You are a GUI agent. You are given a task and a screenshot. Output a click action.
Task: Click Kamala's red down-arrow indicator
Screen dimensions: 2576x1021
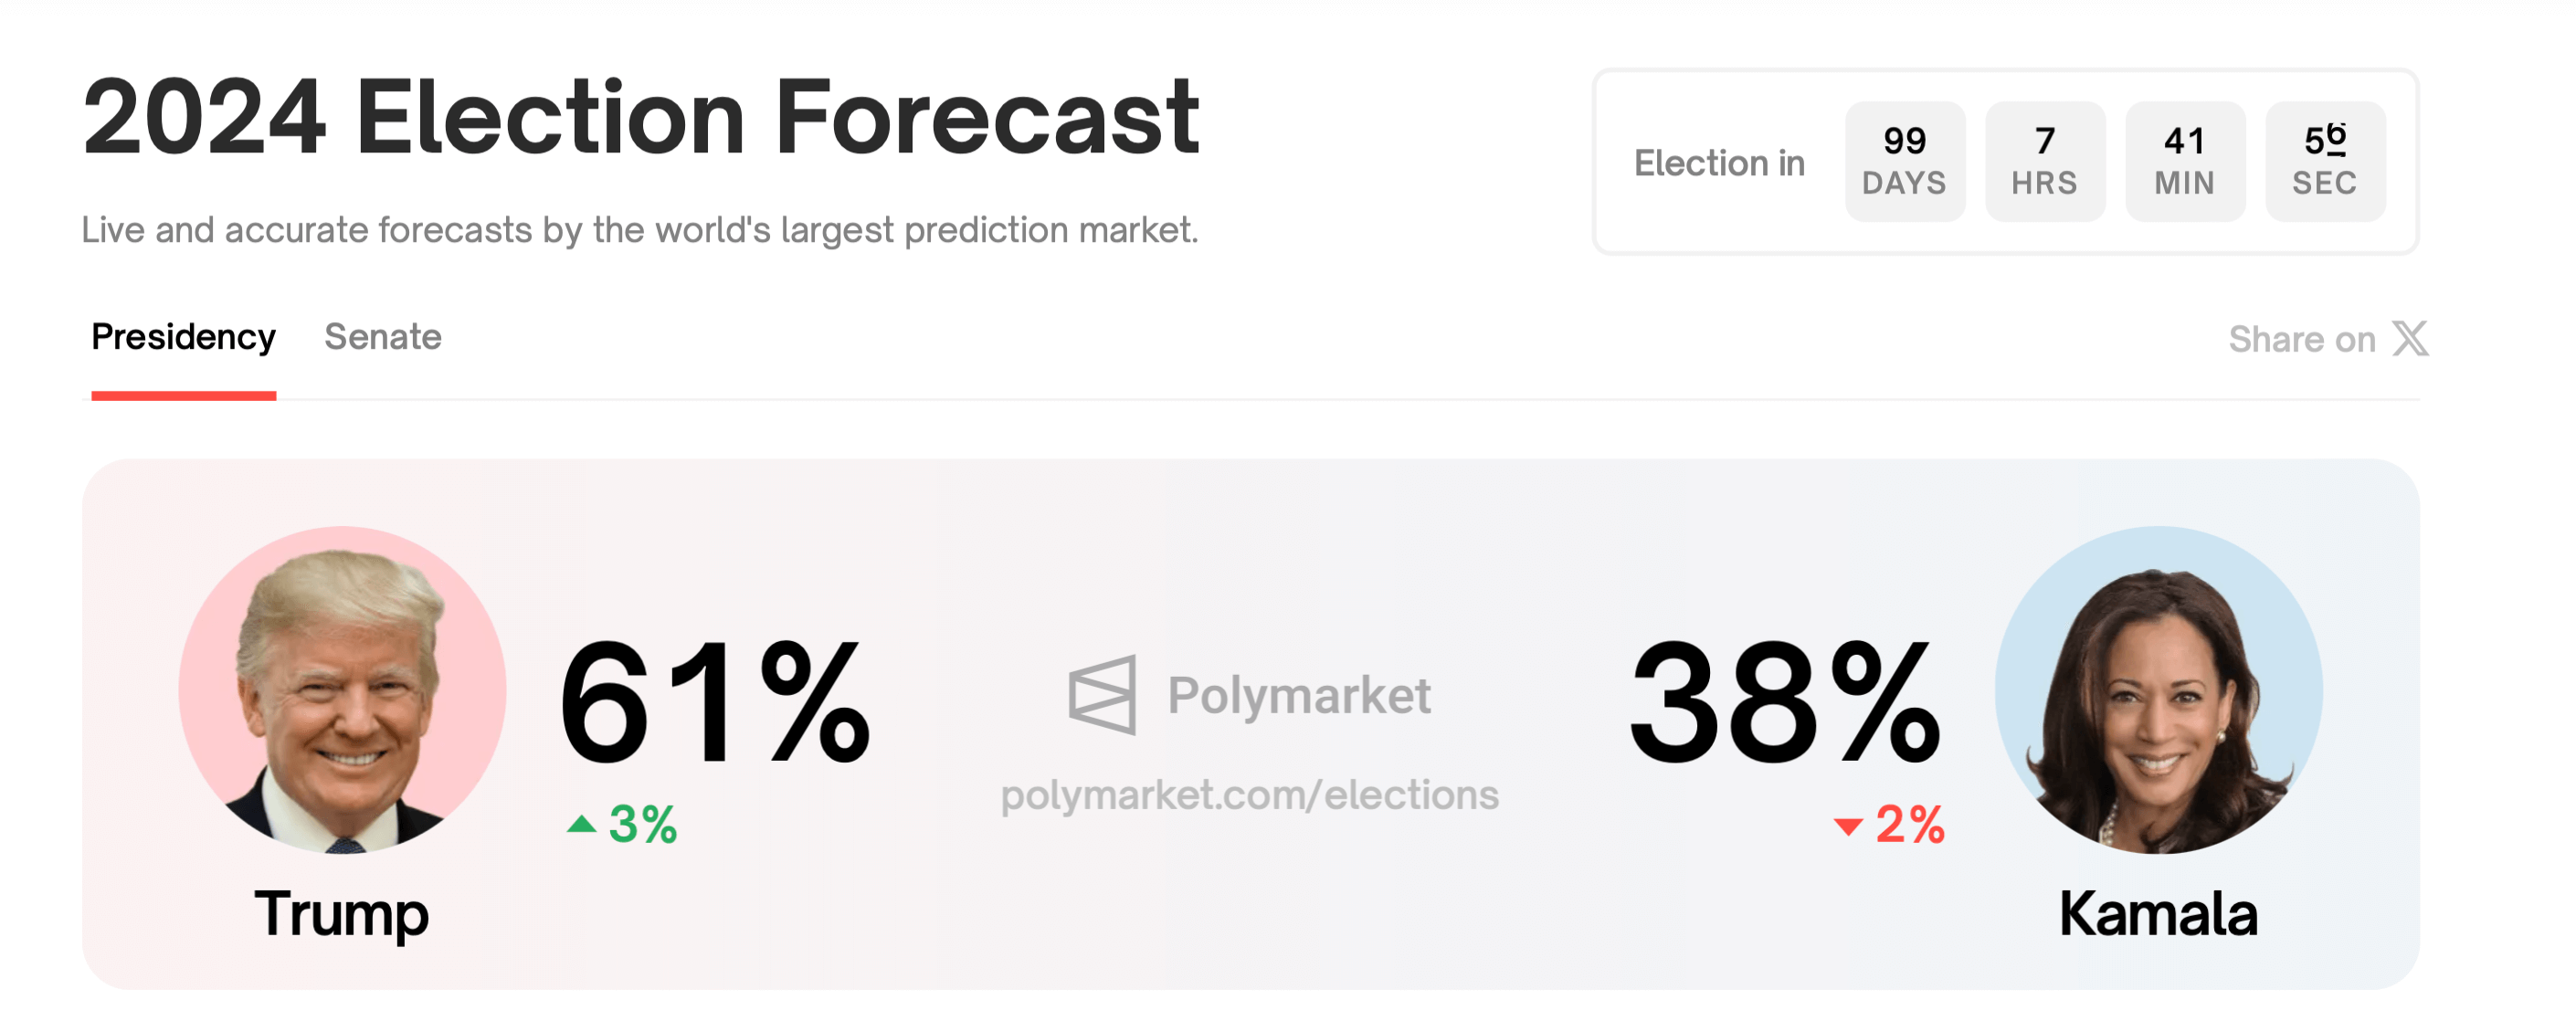point(1848,826)
